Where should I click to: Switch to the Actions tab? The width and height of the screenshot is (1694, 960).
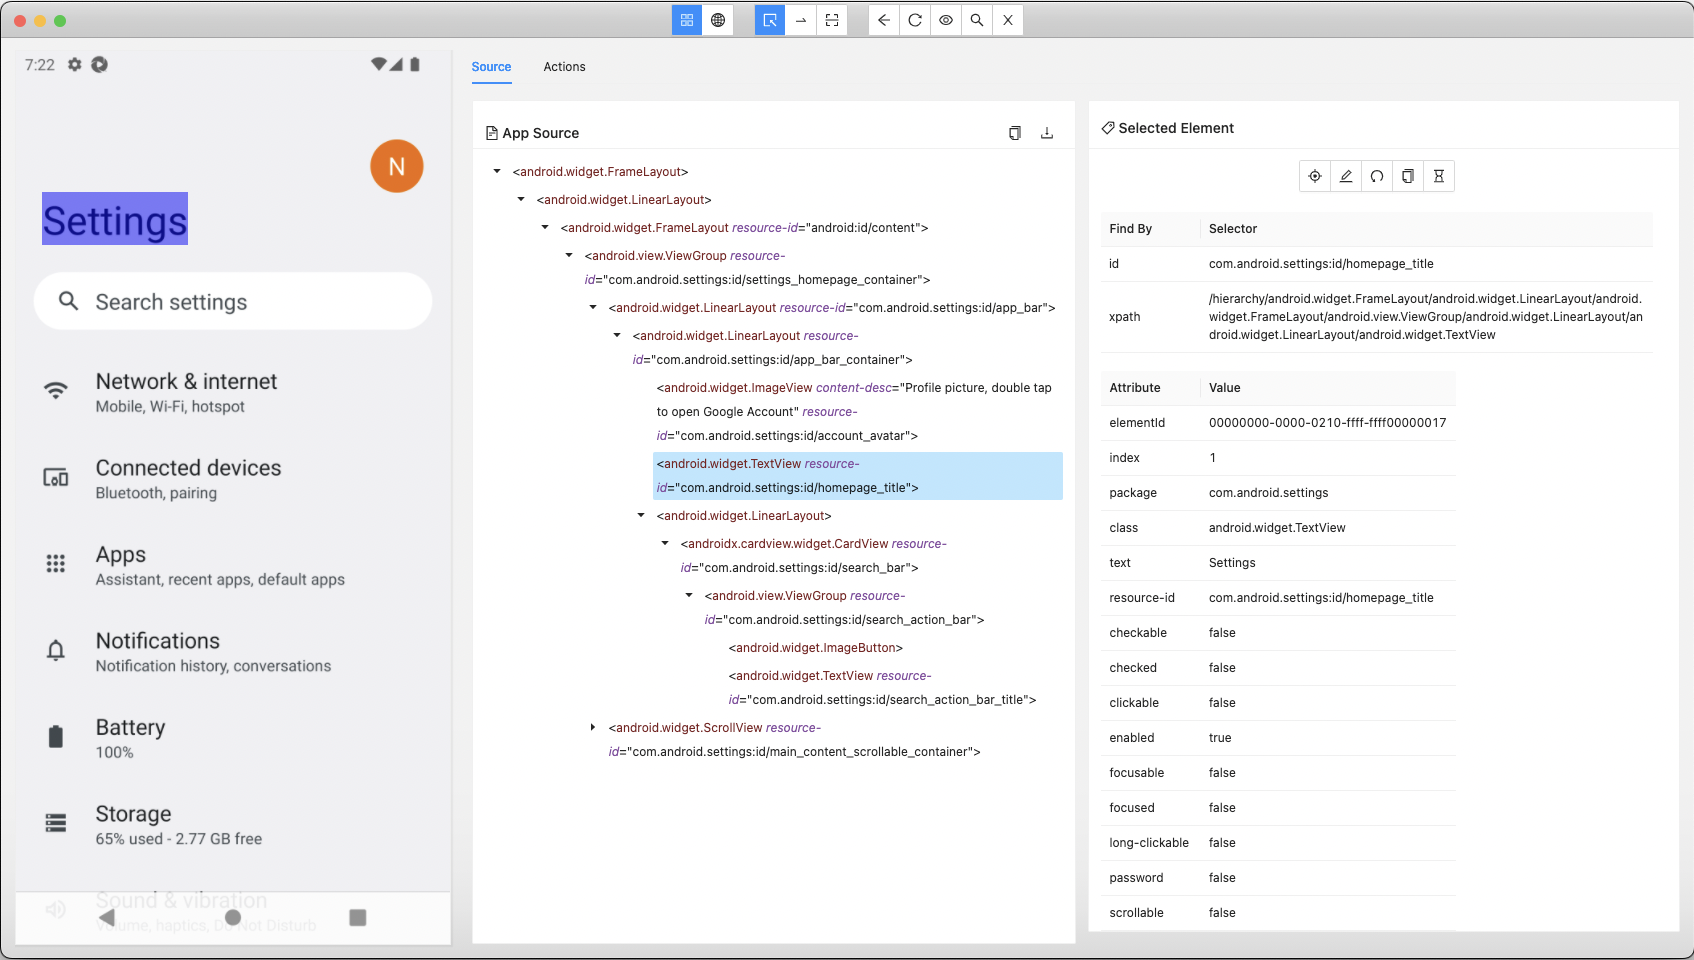coord(564,67)
